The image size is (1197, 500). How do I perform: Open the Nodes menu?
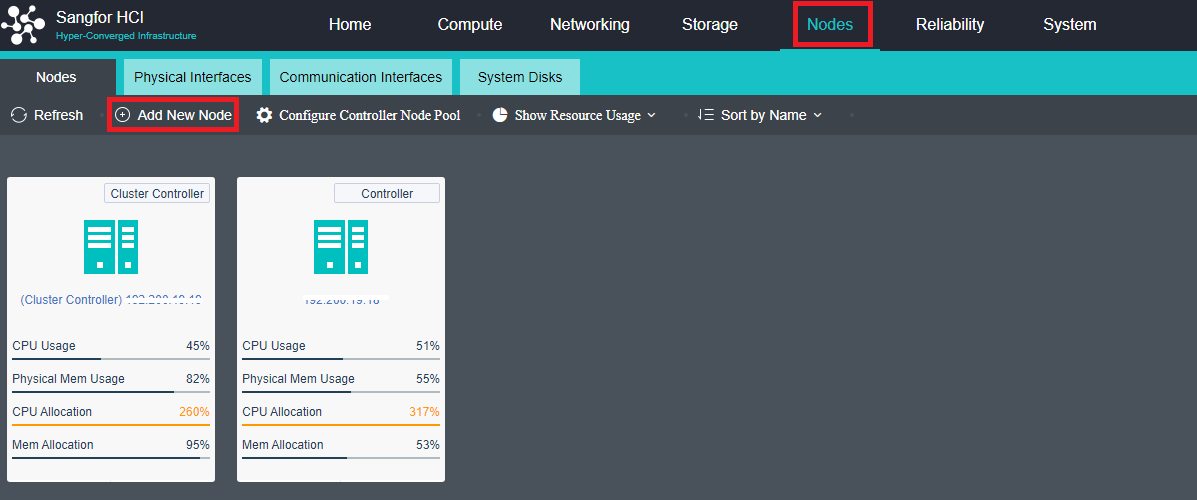[830, 24]
